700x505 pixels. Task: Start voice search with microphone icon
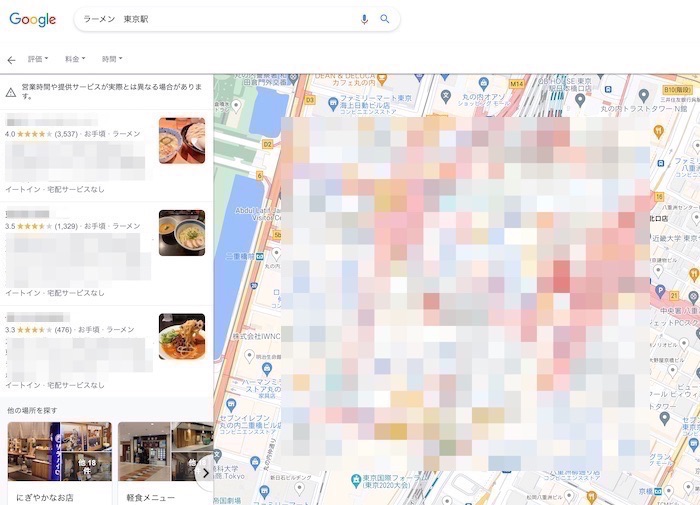click(x=364, y=19)
